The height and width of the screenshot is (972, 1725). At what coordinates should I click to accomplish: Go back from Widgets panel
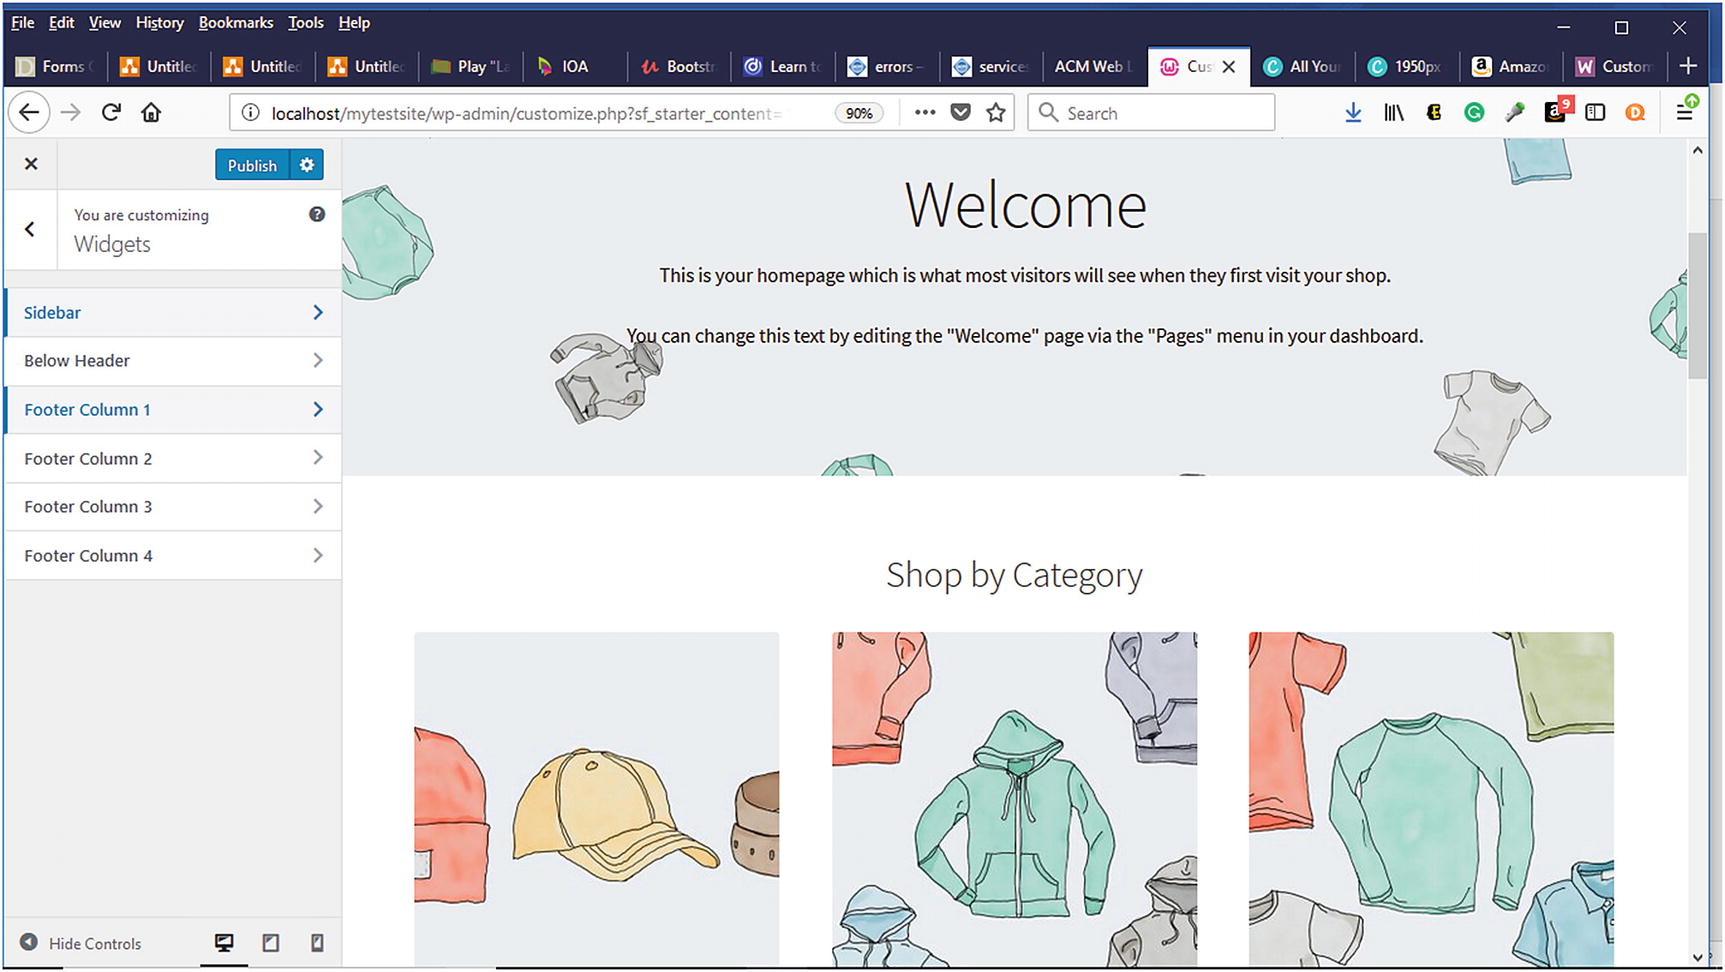pyautogui.click(x=30, y=229)
